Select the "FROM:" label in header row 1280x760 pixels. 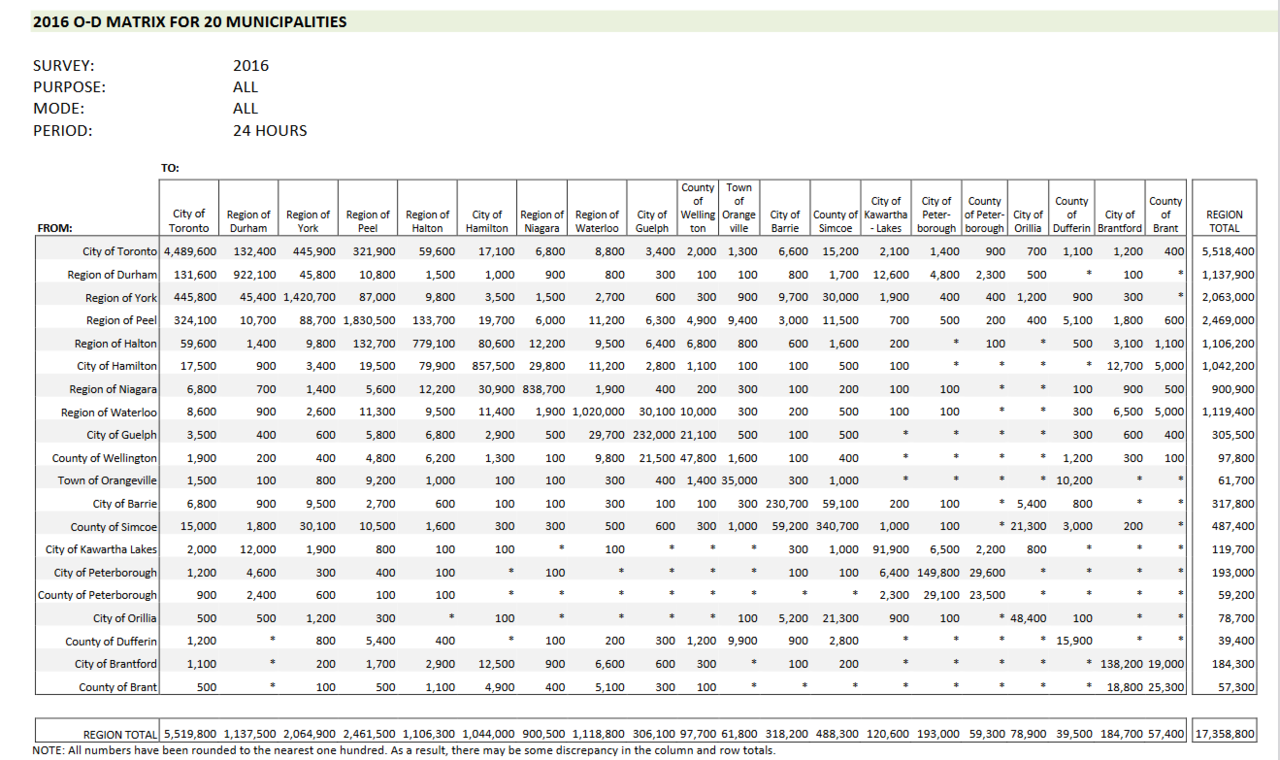pos(54,228)
